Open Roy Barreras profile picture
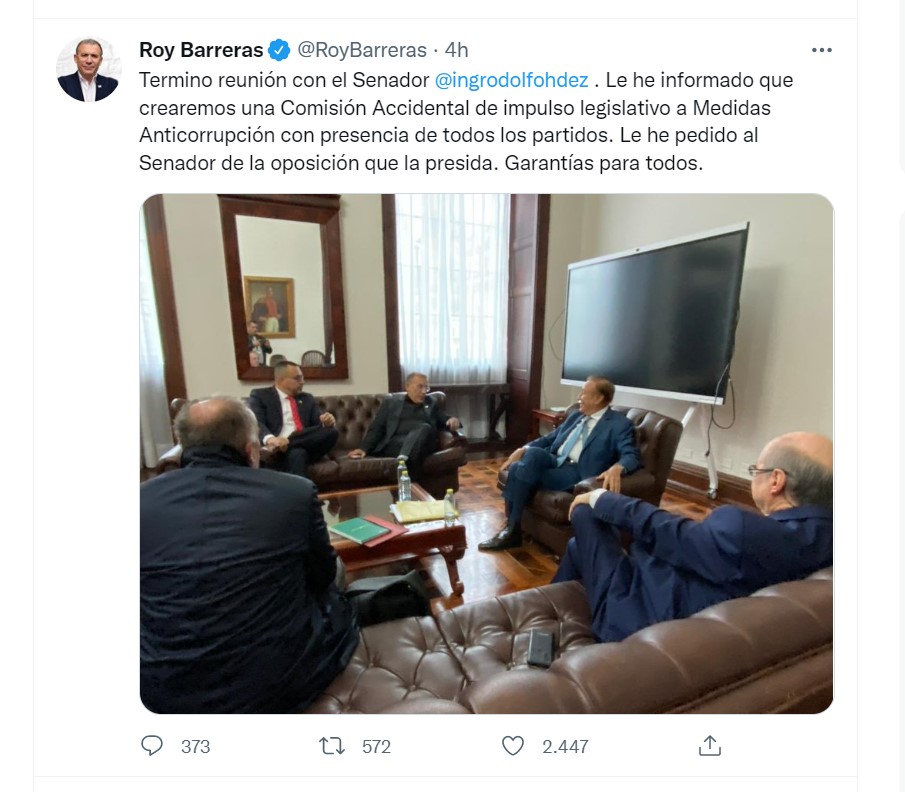 coord(88,69)
